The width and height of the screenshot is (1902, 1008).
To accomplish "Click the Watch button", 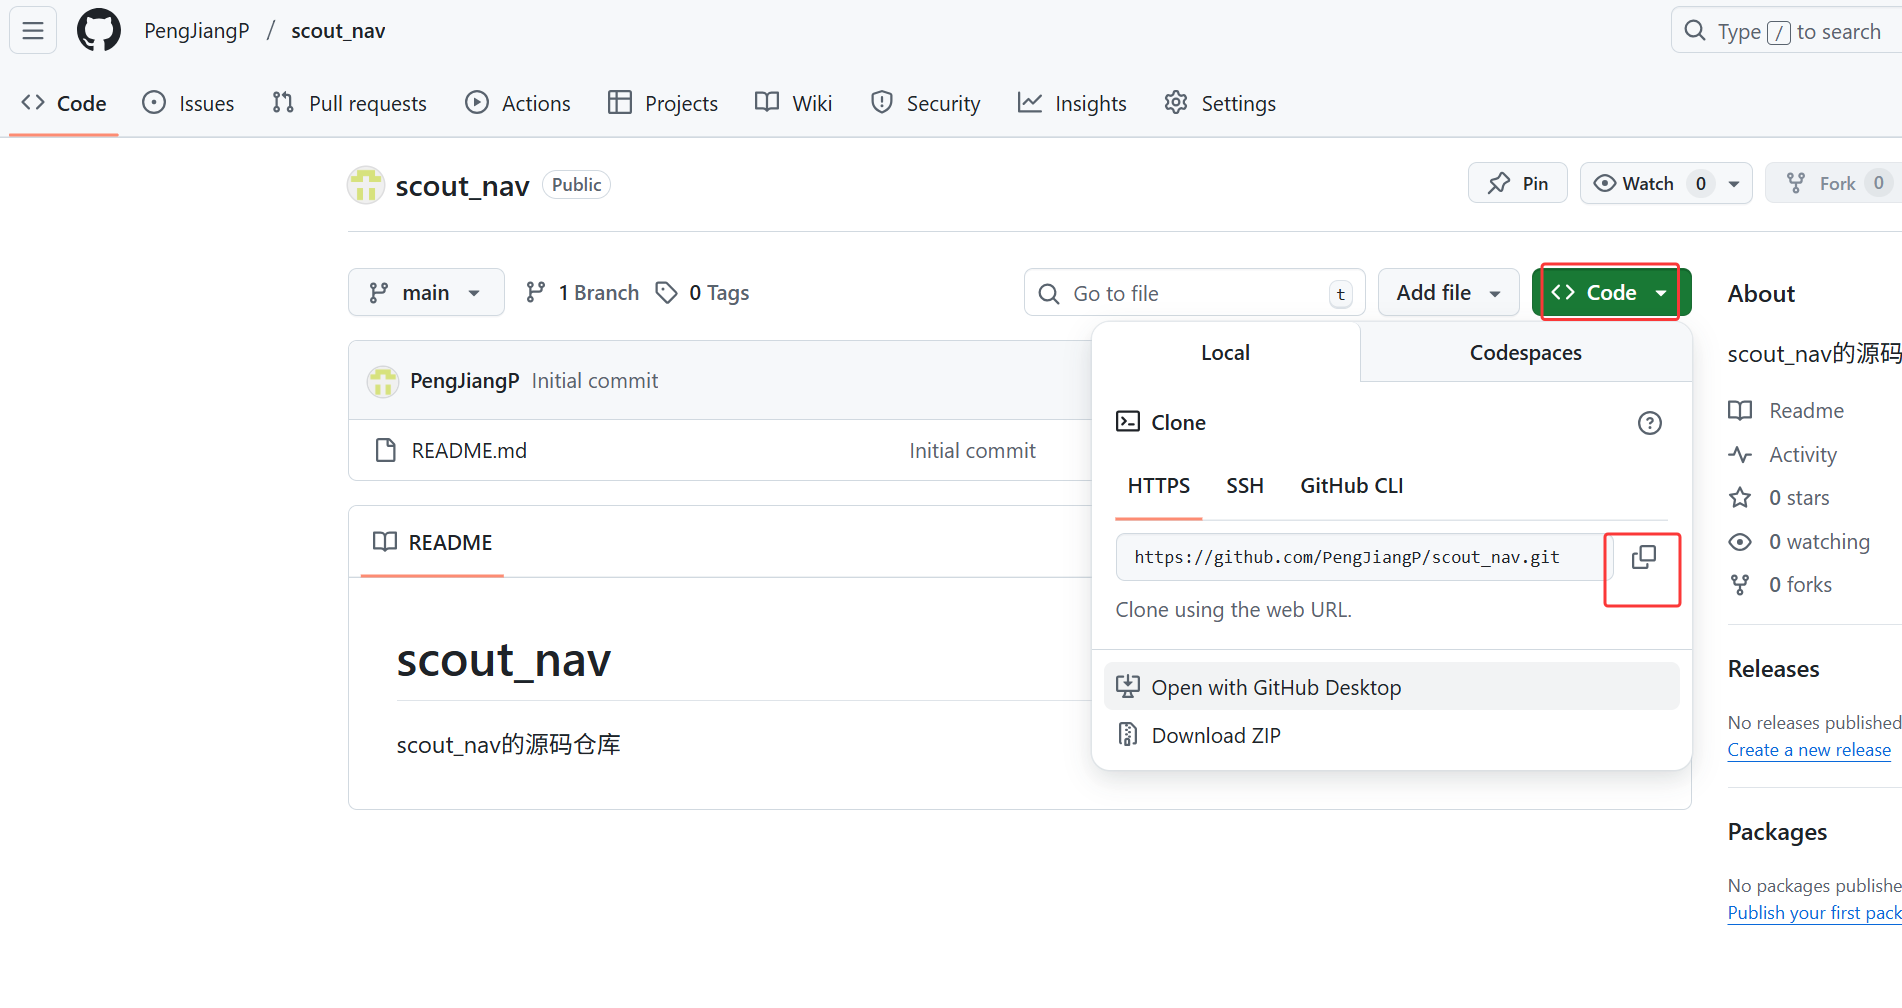I will [1648, 183].
